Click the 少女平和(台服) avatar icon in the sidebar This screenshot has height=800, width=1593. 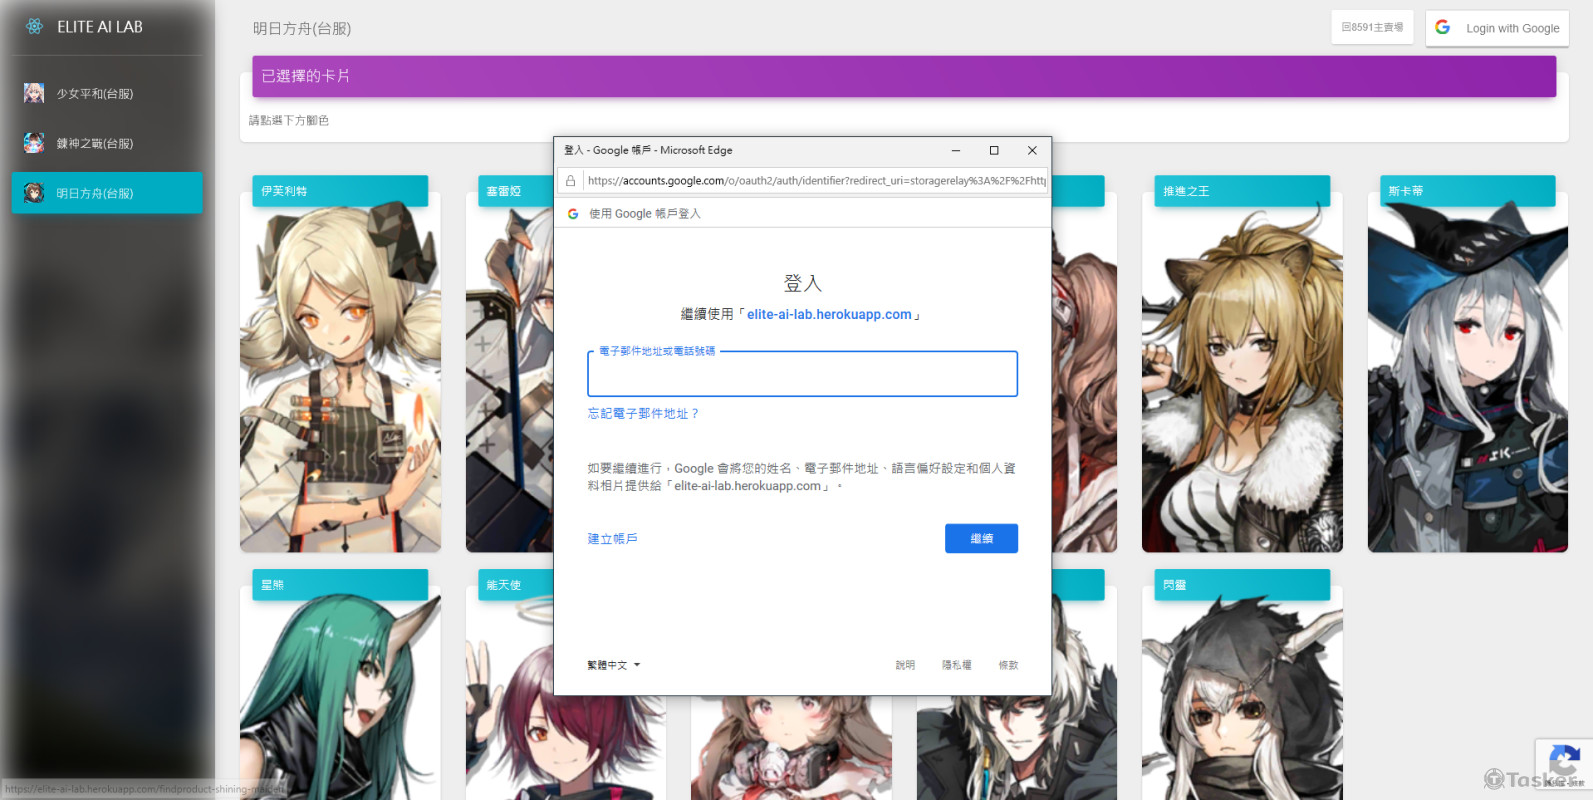tap(34, 93)
